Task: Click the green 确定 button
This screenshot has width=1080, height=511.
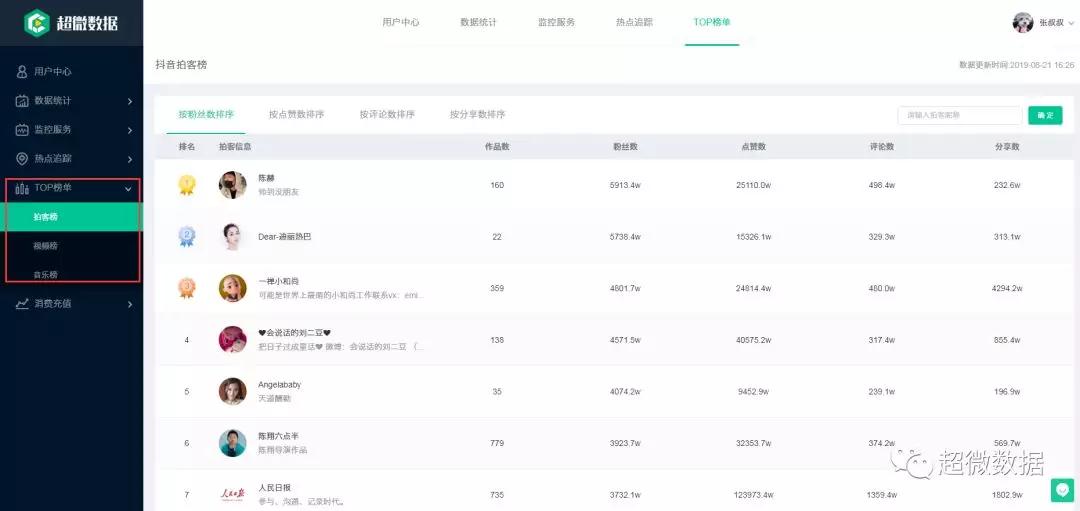Action: pyautogui.click(x=1046, y=115)
